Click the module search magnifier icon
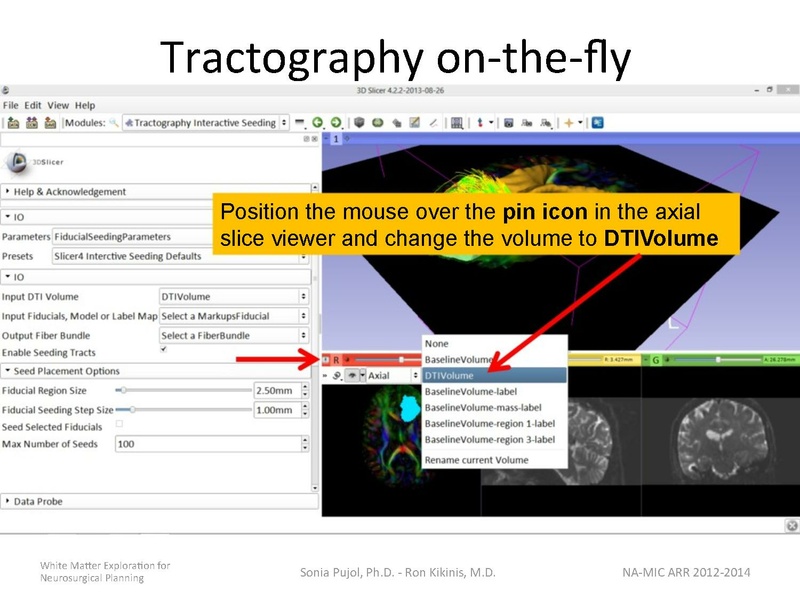Screen dimensions: 800x600 (114, 122)
